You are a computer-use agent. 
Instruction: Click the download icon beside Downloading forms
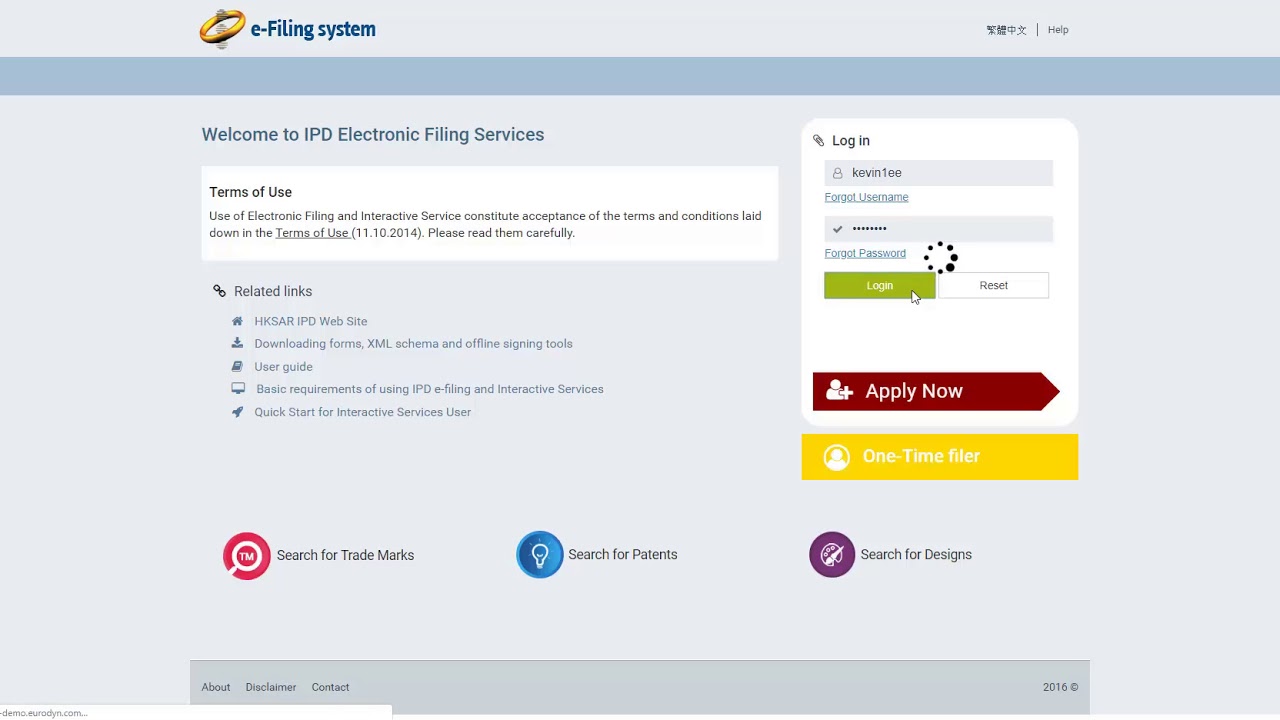click(237, 343)
